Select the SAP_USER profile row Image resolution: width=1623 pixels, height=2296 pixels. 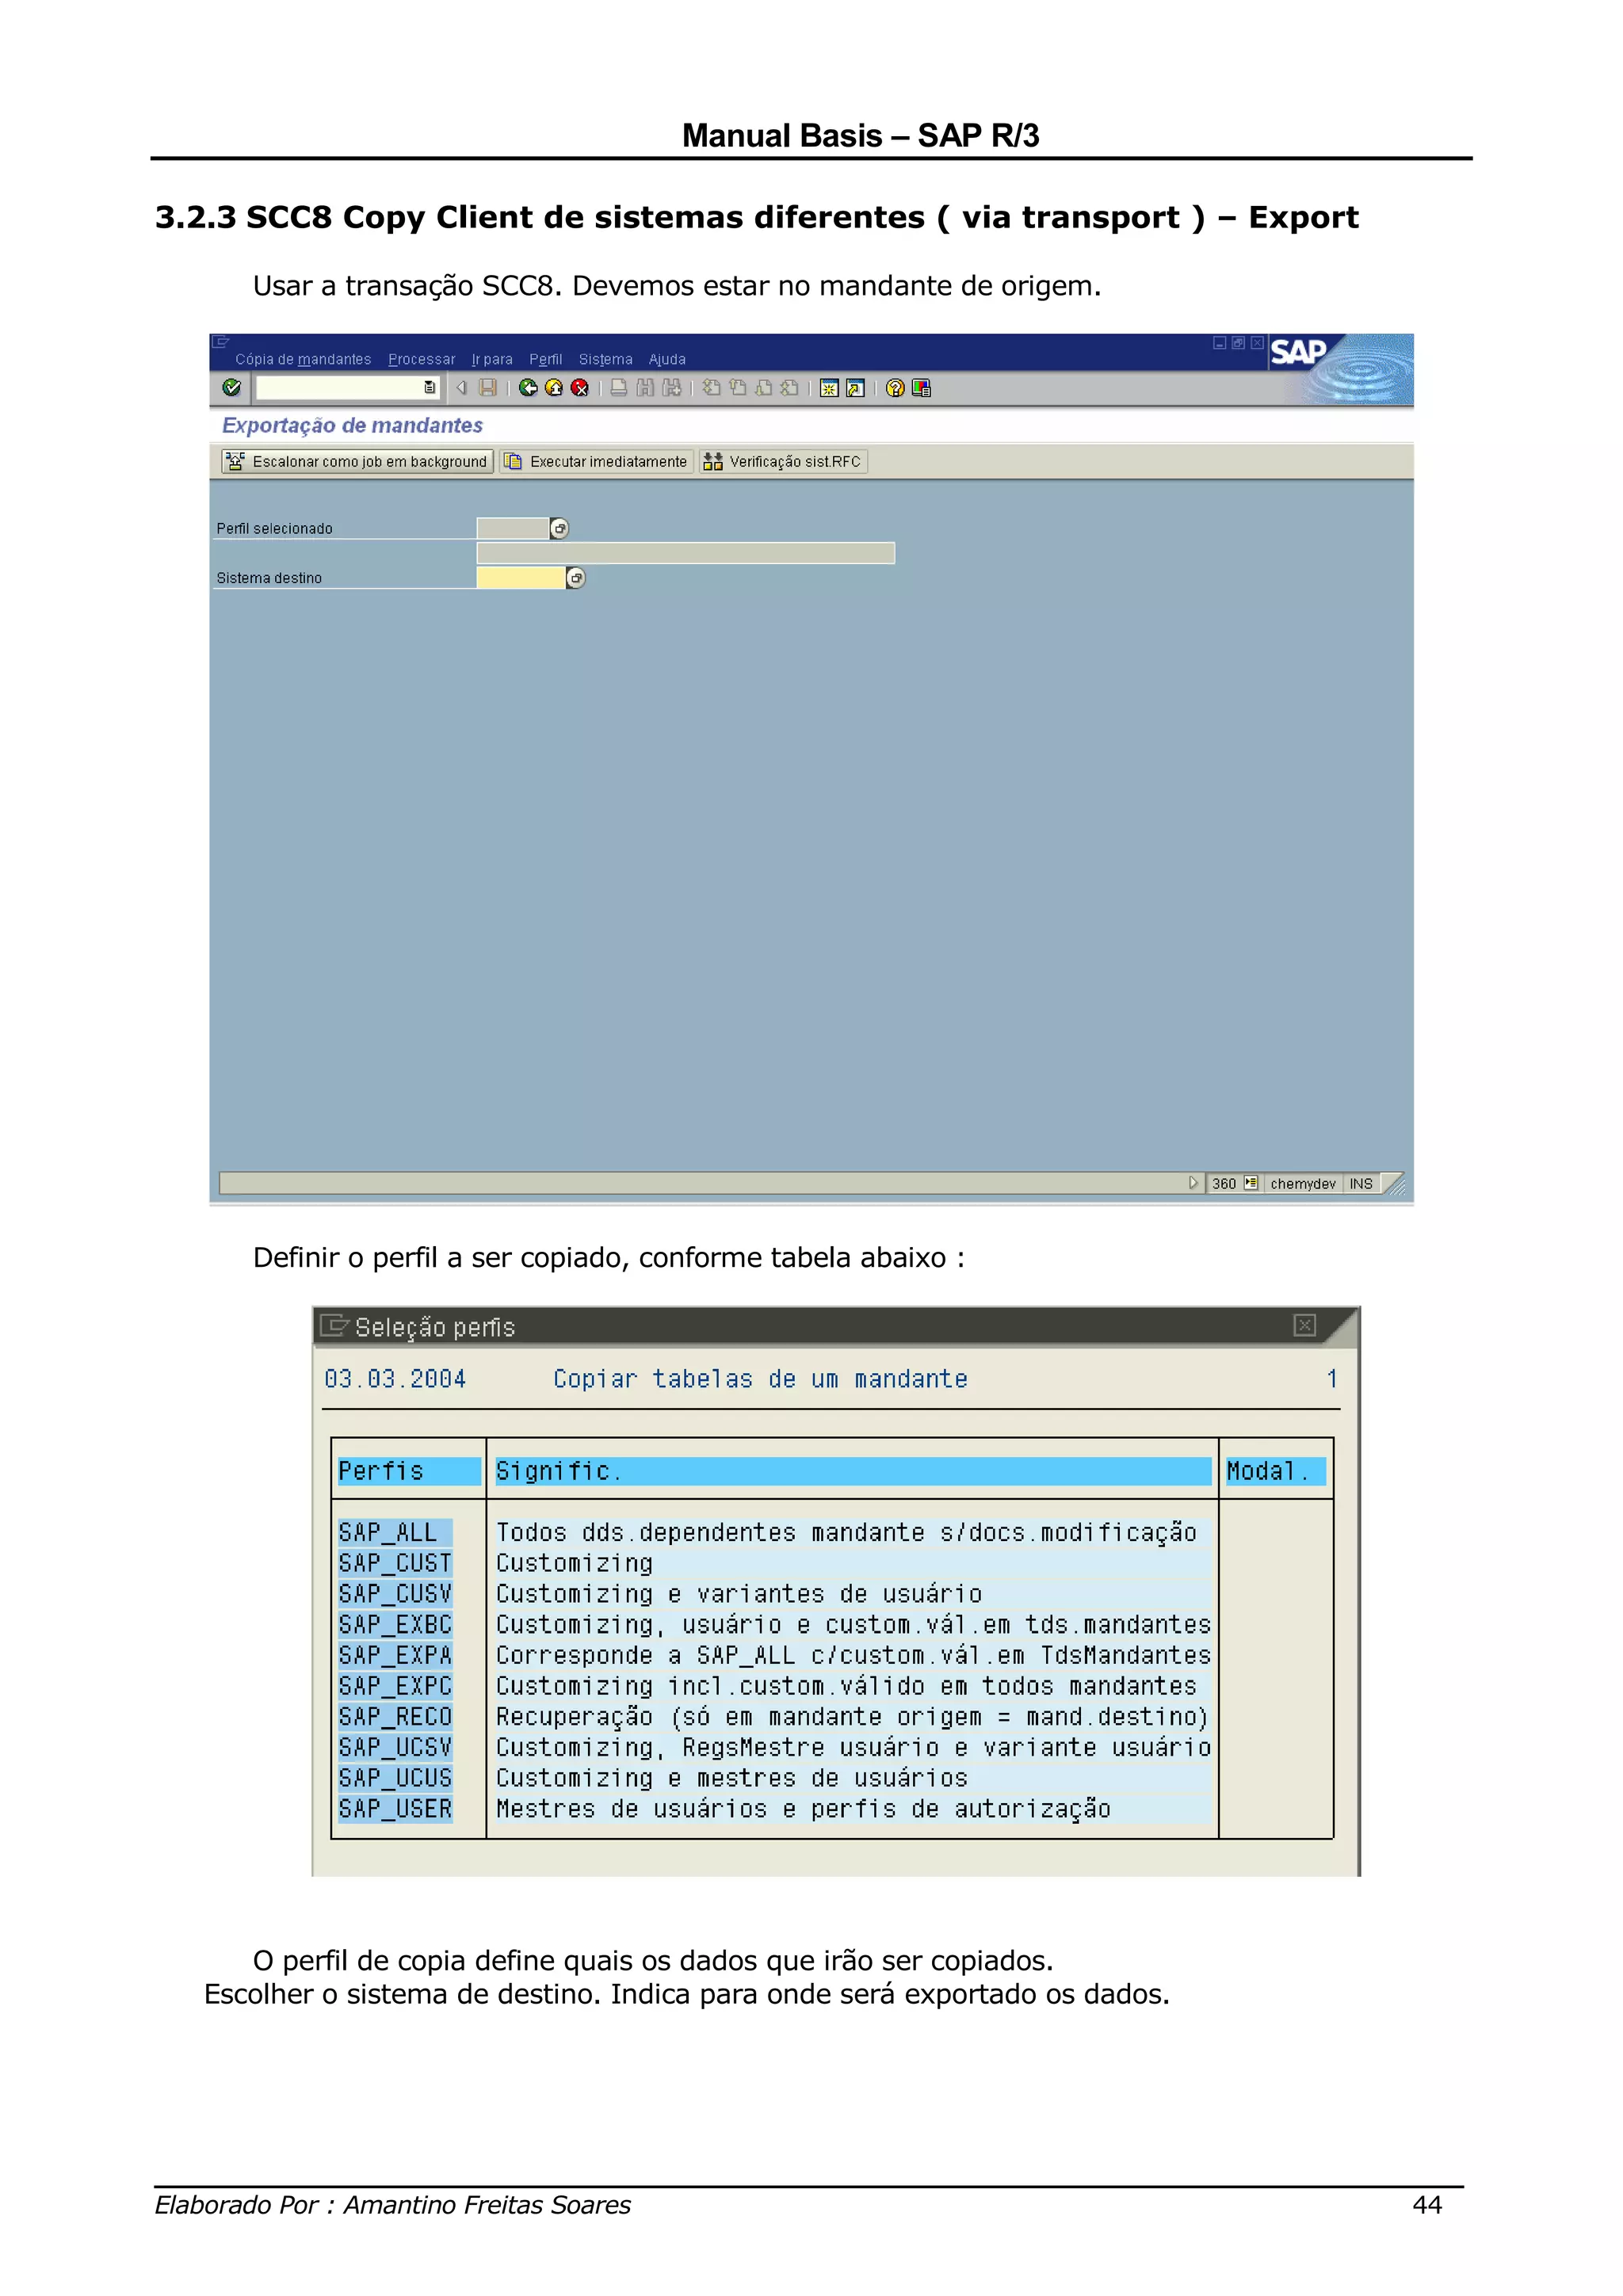pyautogui.click(x=395, y=1809)
